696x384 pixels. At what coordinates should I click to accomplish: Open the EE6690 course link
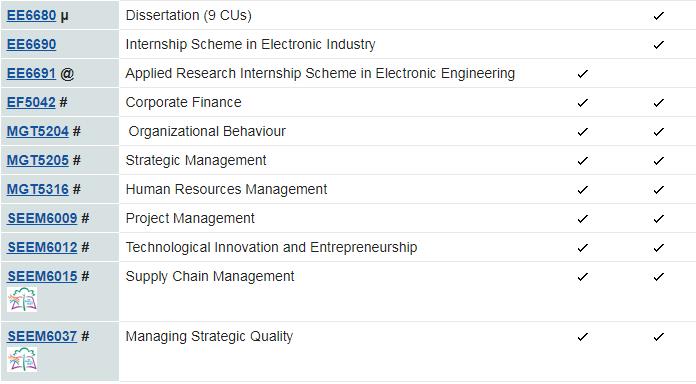[x=32, y=44]
